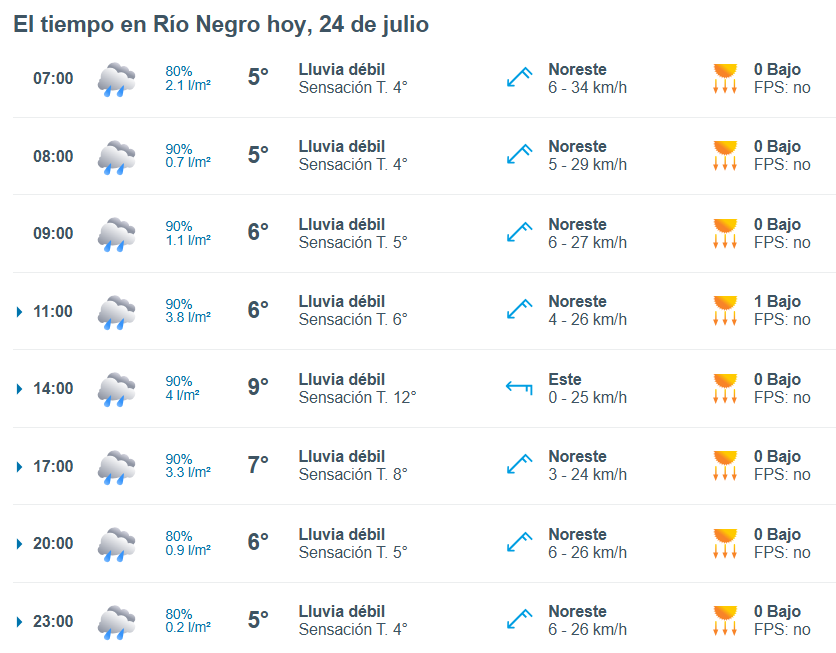Viewport: 836px width, 653px height.
Task: Click the rain cloud icon at 07:00
Action: pos(116,79)
